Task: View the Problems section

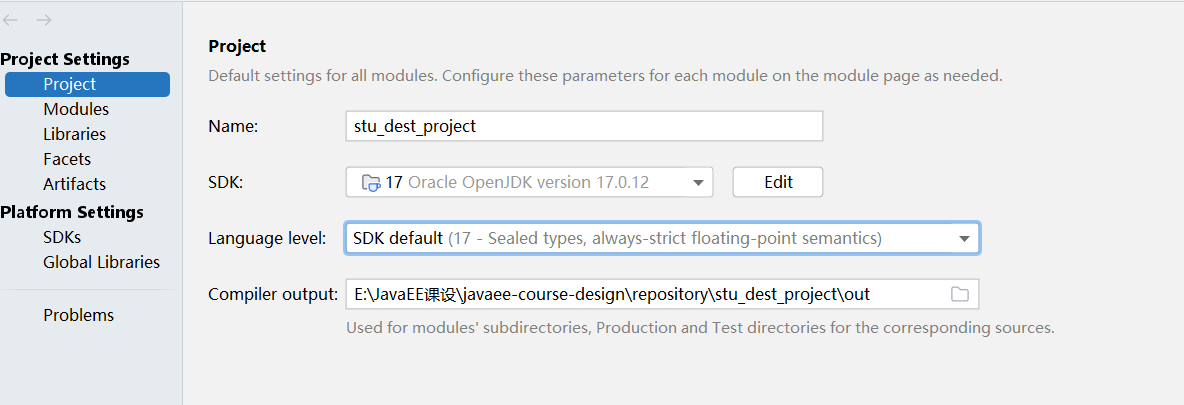Action: 78,315
